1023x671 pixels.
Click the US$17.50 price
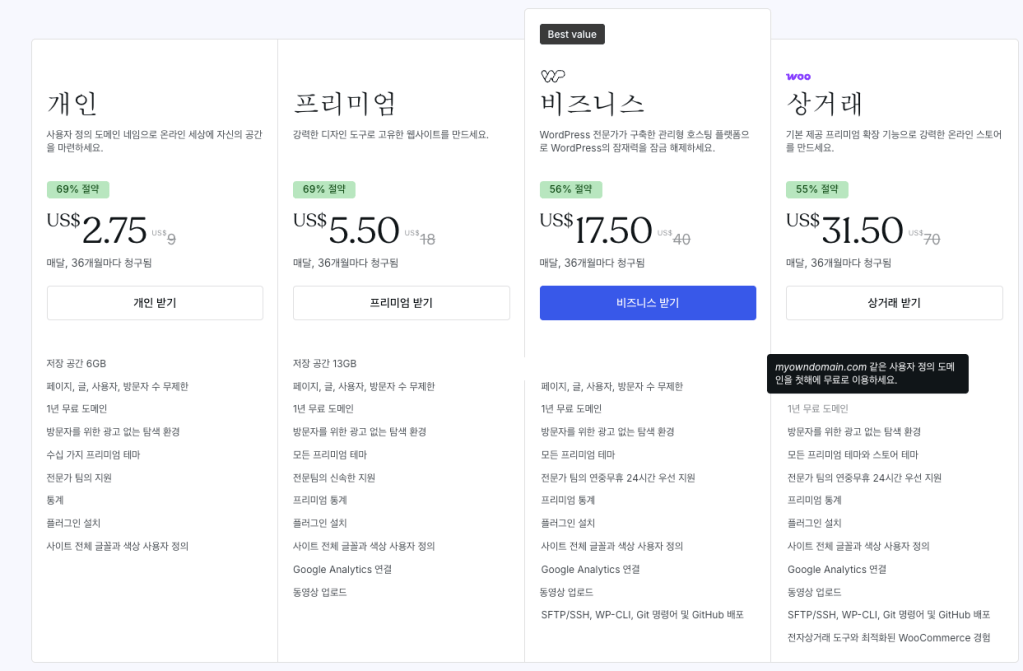(596, 229)
